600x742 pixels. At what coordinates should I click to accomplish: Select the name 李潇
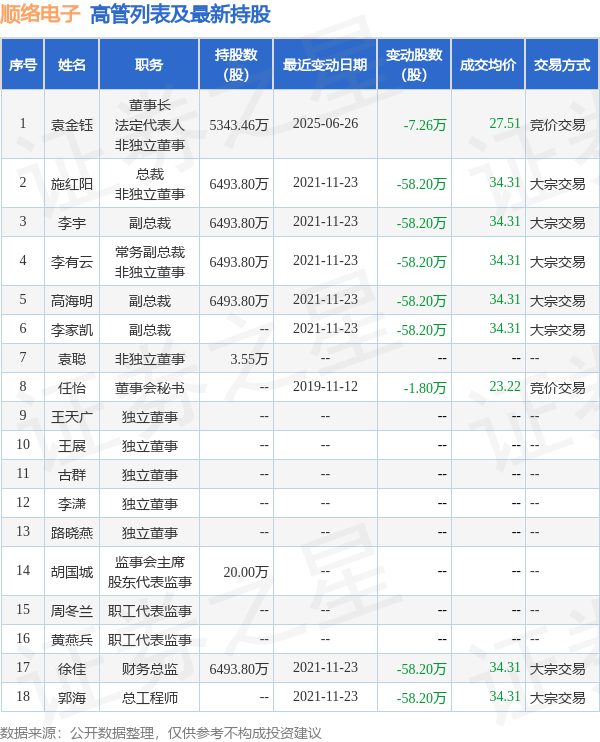pos(72,504)
